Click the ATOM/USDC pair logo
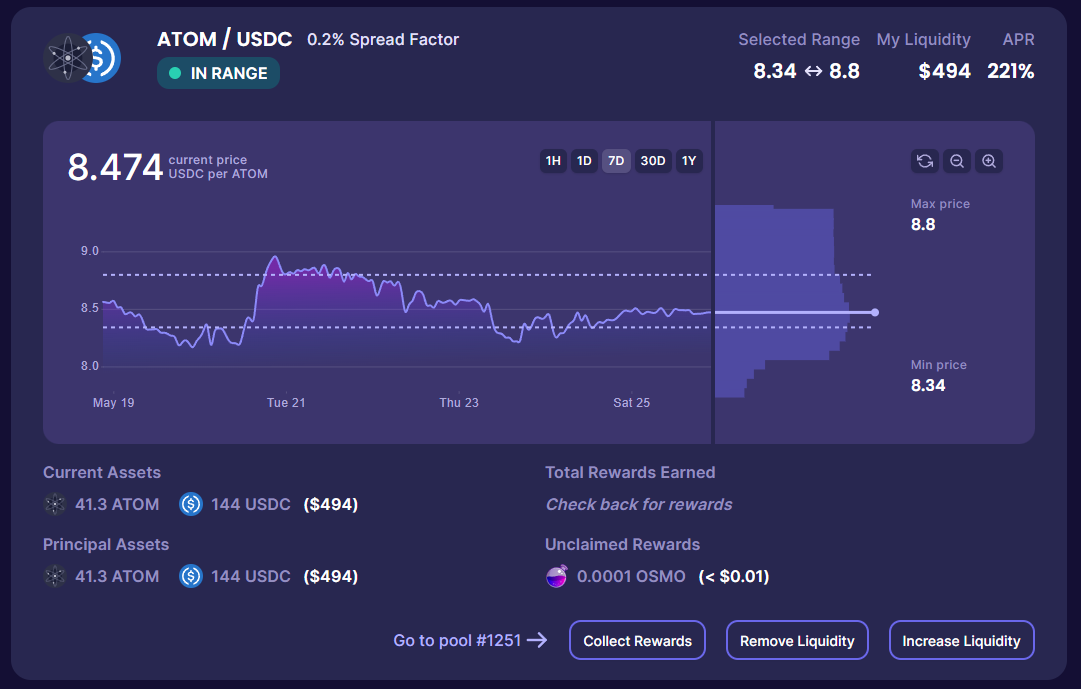This screenshot has height=689, width=1081. (x=83, y=58)
